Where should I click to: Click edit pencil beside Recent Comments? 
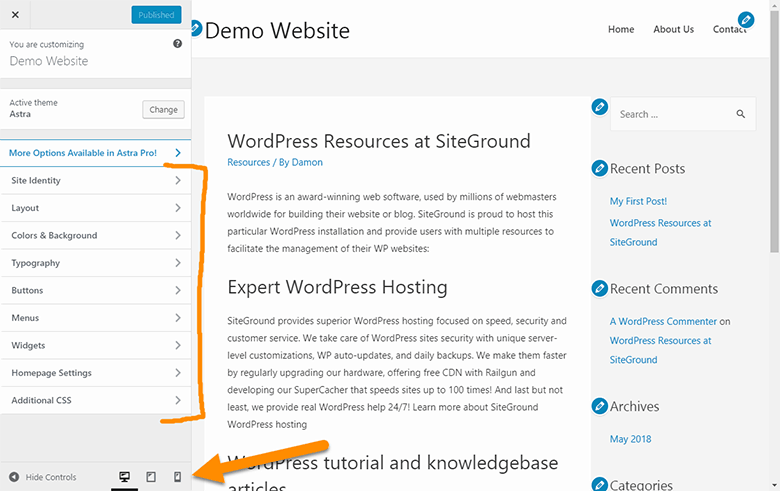point(600,288)
